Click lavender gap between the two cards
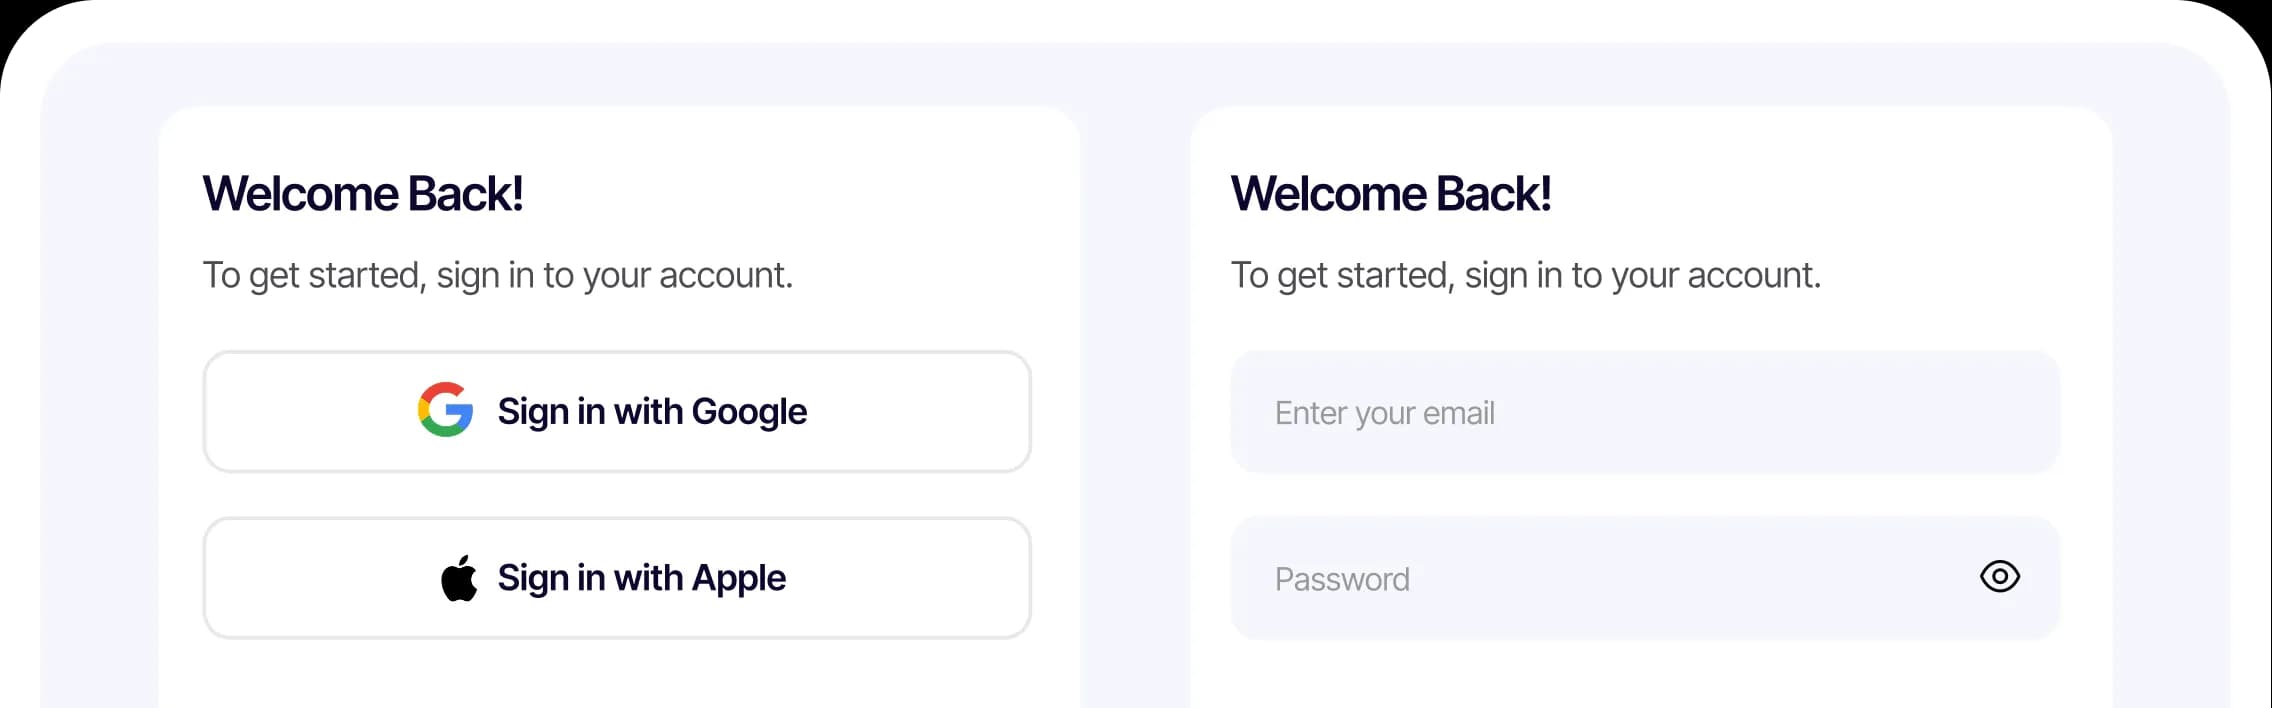Image resolution: width=2272 pixels, height=708 pixels. [x=1135, y=400]
